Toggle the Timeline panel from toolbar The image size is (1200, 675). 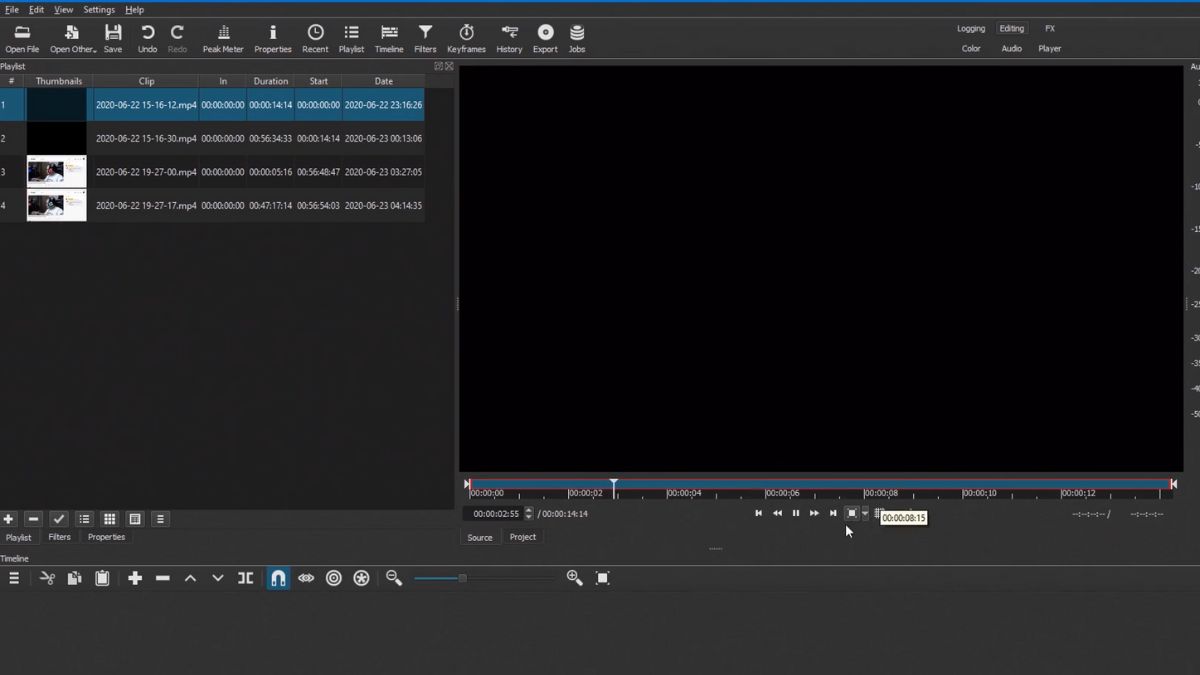tap(389, 39)
